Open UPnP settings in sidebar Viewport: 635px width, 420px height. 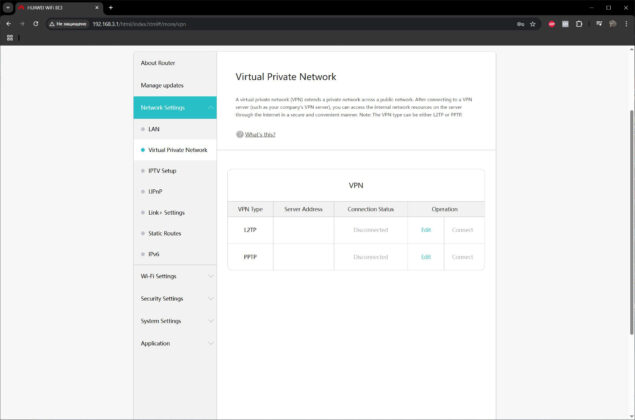point(175,191)
